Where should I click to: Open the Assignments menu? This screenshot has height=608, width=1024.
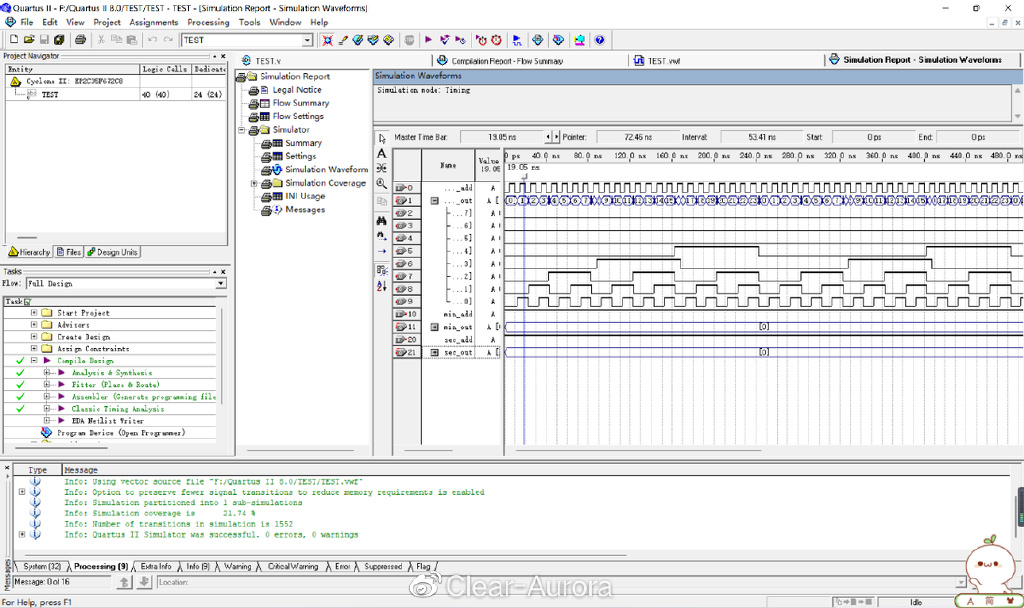coord(153,22)
